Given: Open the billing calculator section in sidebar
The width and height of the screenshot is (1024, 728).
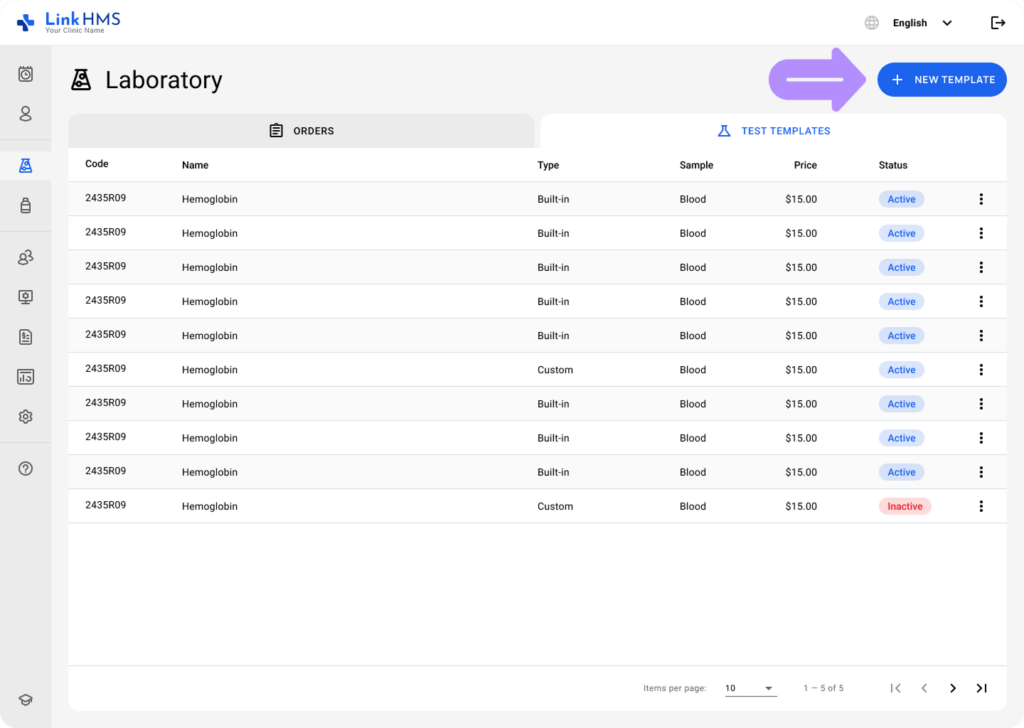Looking at the screenshot, I should click(x=25, y=377).
